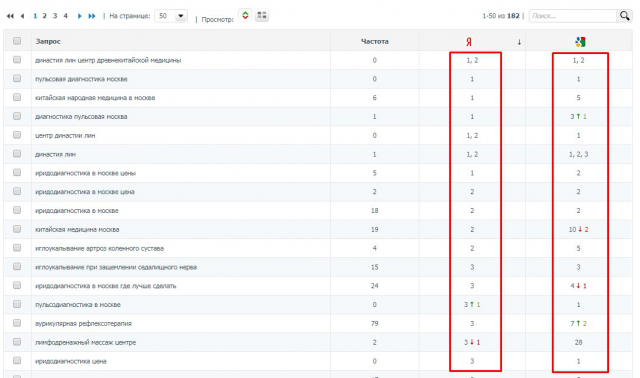This screenshot has width=640, height=378.
Task: Open page 4 of results
Action: [x=65, y=16]
